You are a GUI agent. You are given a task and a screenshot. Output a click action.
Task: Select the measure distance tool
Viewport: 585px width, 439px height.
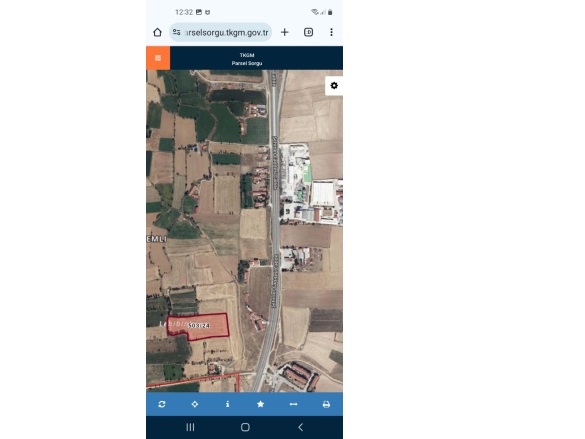[293, 404]
